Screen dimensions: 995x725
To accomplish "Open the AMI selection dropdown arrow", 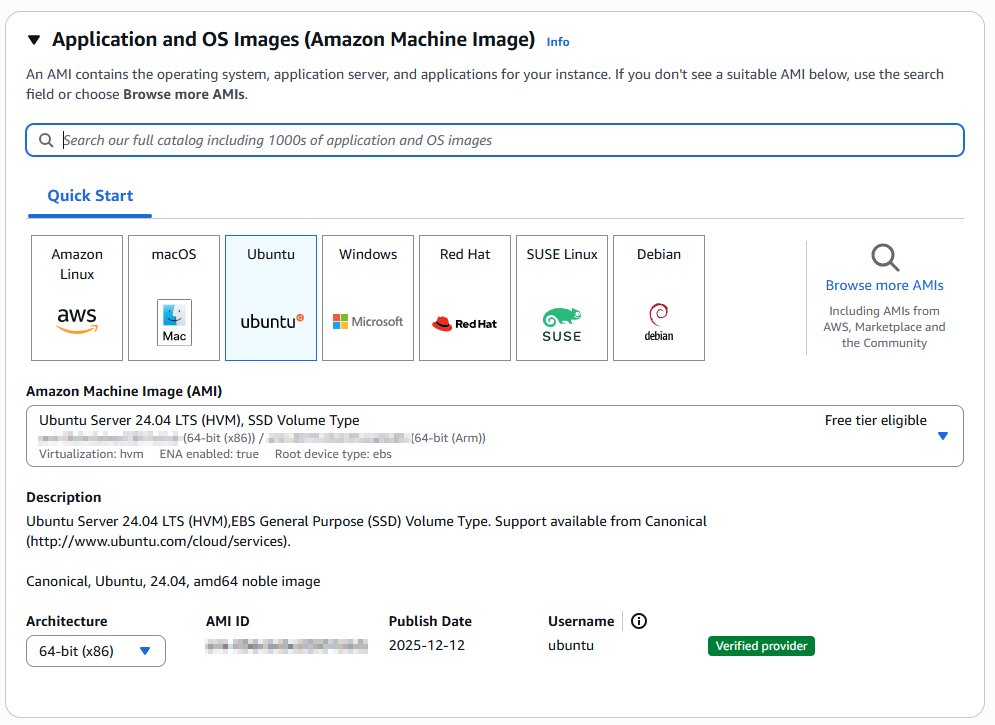I will pos(941,436).
